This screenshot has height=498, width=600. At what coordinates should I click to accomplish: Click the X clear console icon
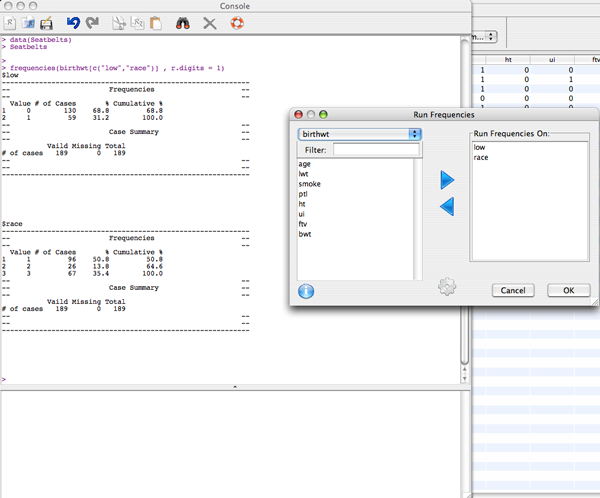210,24
